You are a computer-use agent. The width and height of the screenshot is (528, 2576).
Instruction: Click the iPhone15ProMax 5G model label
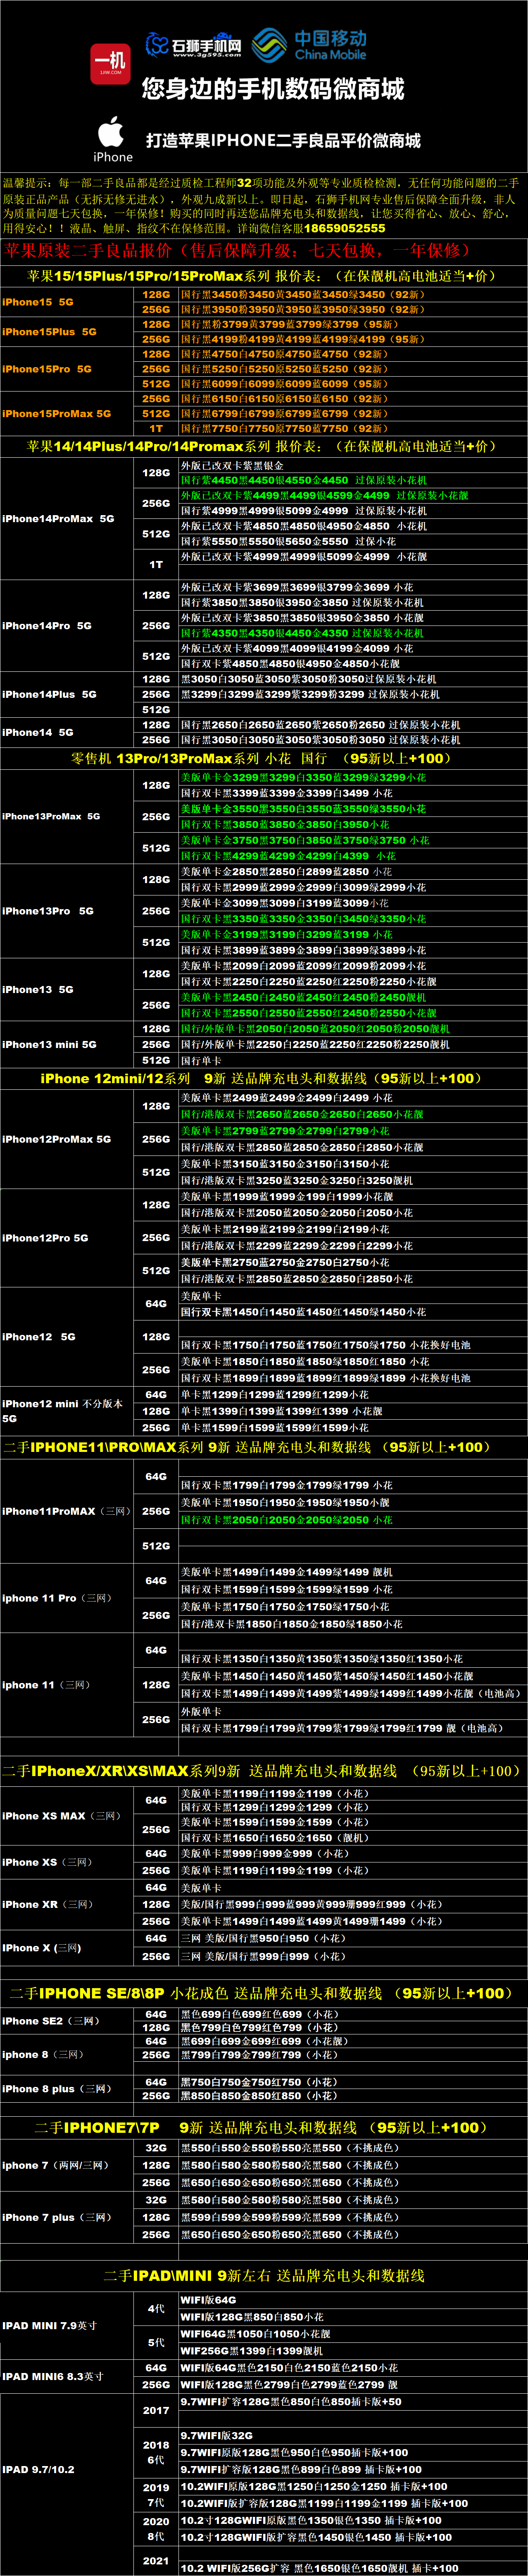57,413
